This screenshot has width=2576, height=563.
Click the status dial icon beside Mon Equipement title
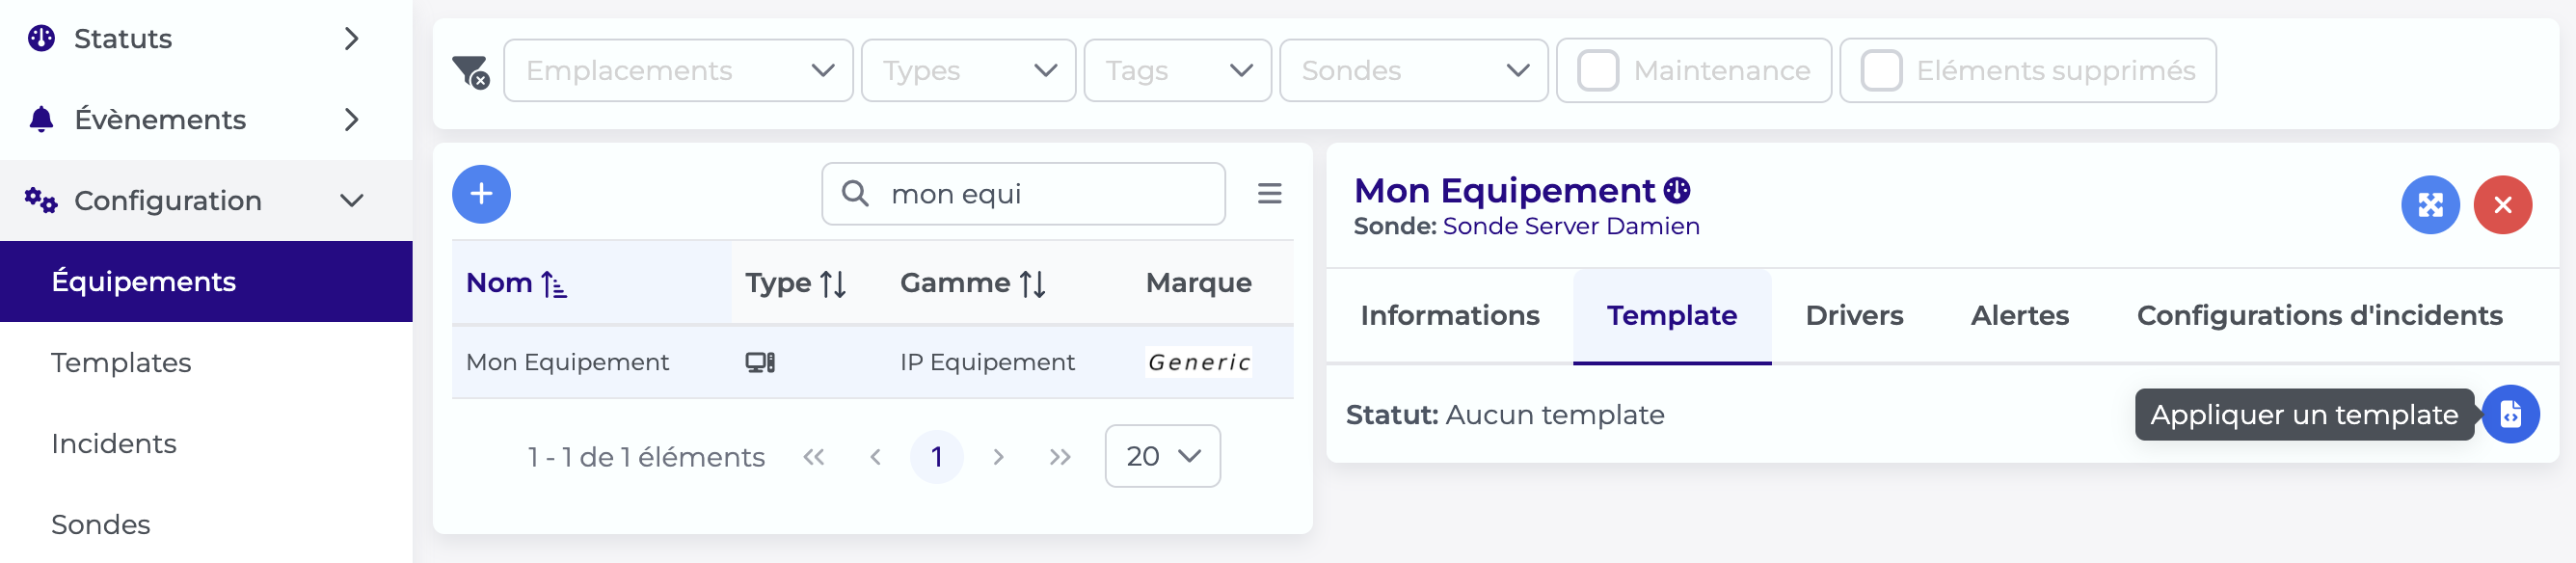coord(1677,190)
